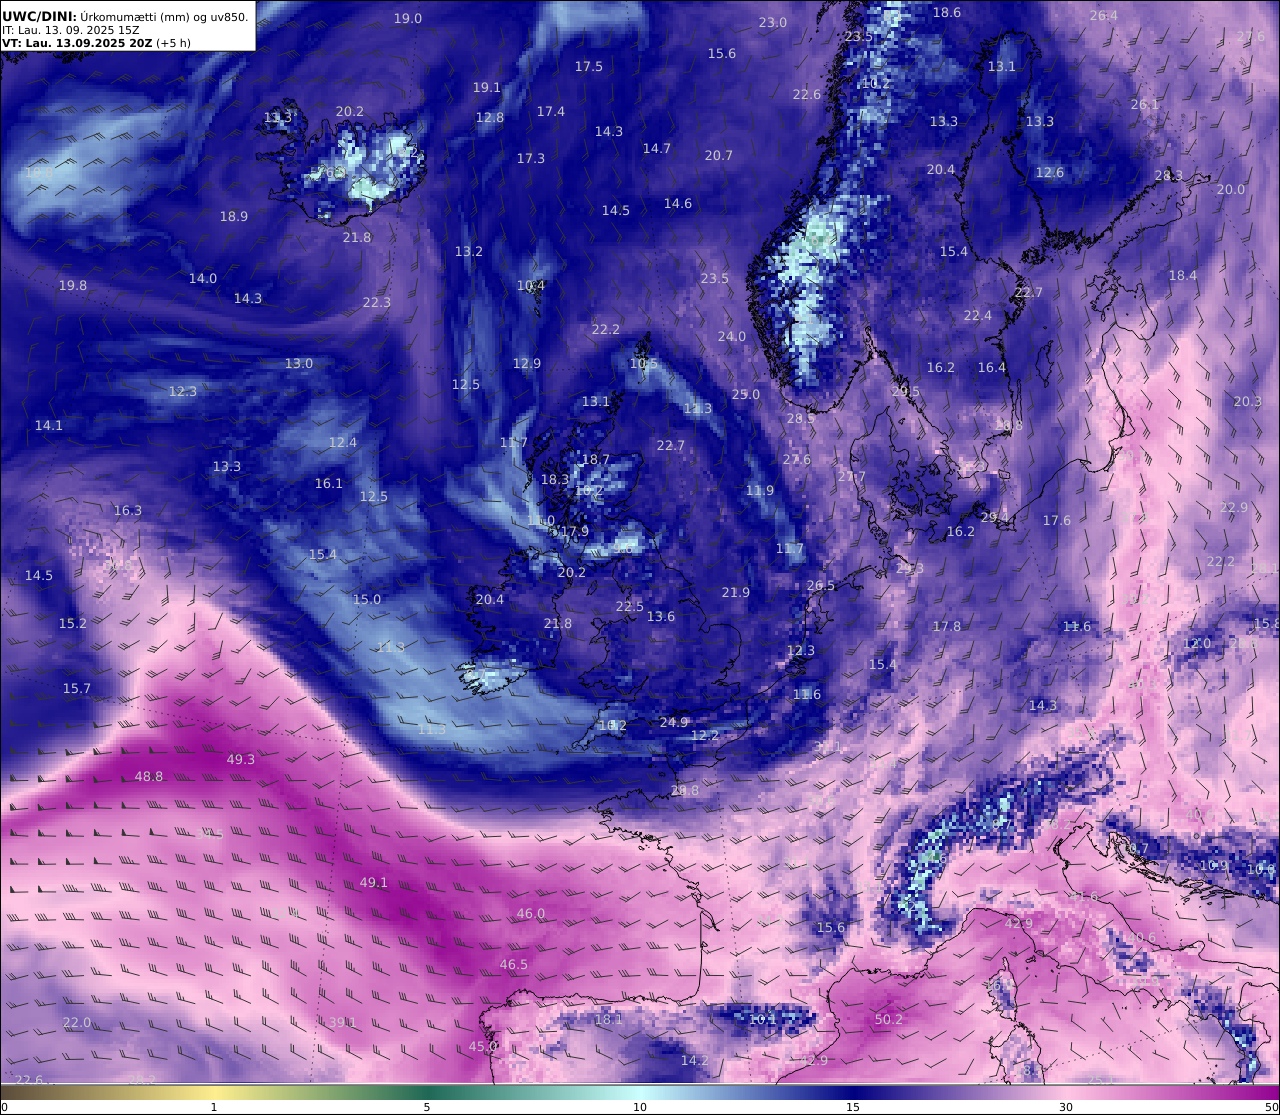
Task: Click the 14.1 value label
Action: (x=48, y=426)
